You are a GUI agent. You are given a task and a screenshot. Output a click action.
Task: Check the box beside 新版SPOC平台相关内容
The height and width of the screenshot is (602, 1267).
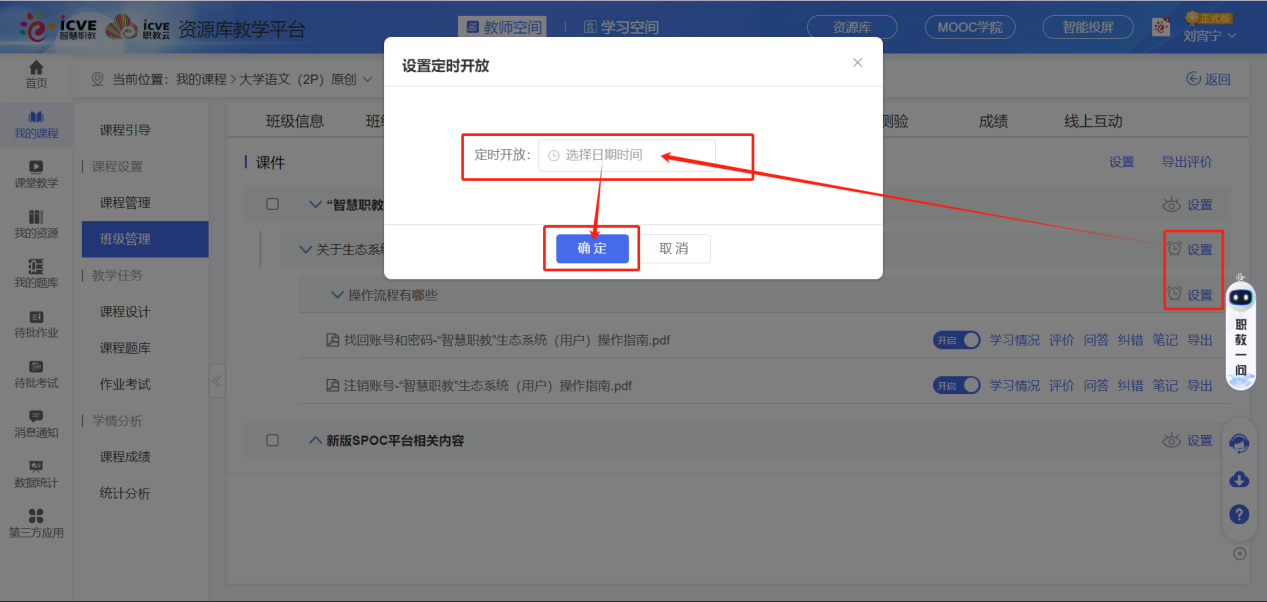[273, 440]
